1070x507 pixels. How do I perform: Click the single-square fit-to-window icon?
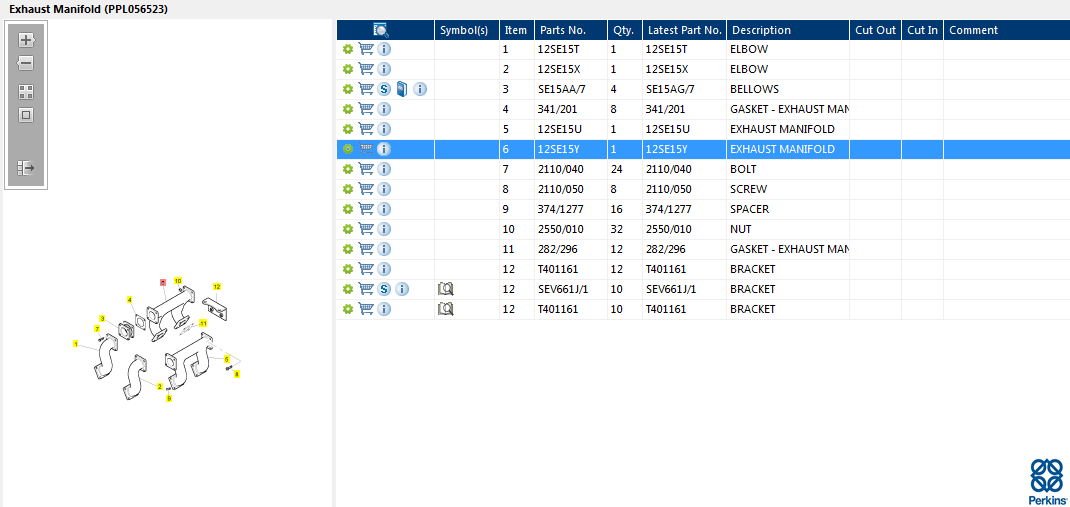[x=26, y=115]
